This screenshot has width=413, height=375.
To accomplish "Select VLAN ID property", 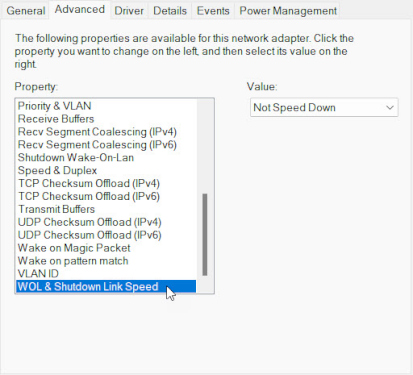I will [x=107, y=274].
